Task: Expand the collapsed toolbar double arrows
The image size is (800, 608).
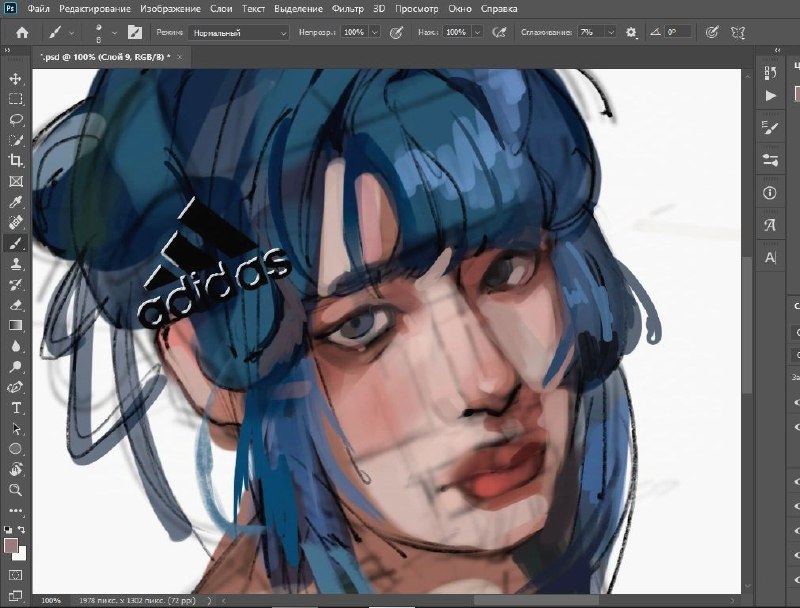Action: pos(7,50)
